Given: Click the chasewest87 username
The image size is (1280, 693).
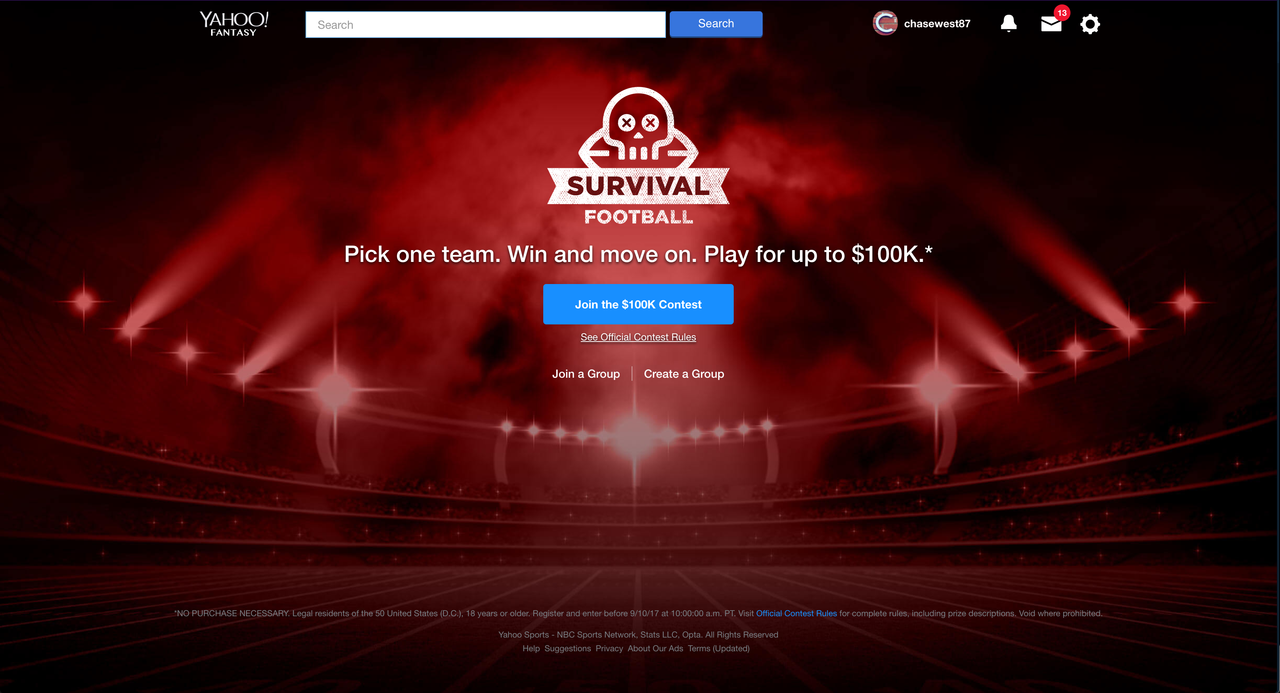Looking at the screenshot, I should coord(937,24).
